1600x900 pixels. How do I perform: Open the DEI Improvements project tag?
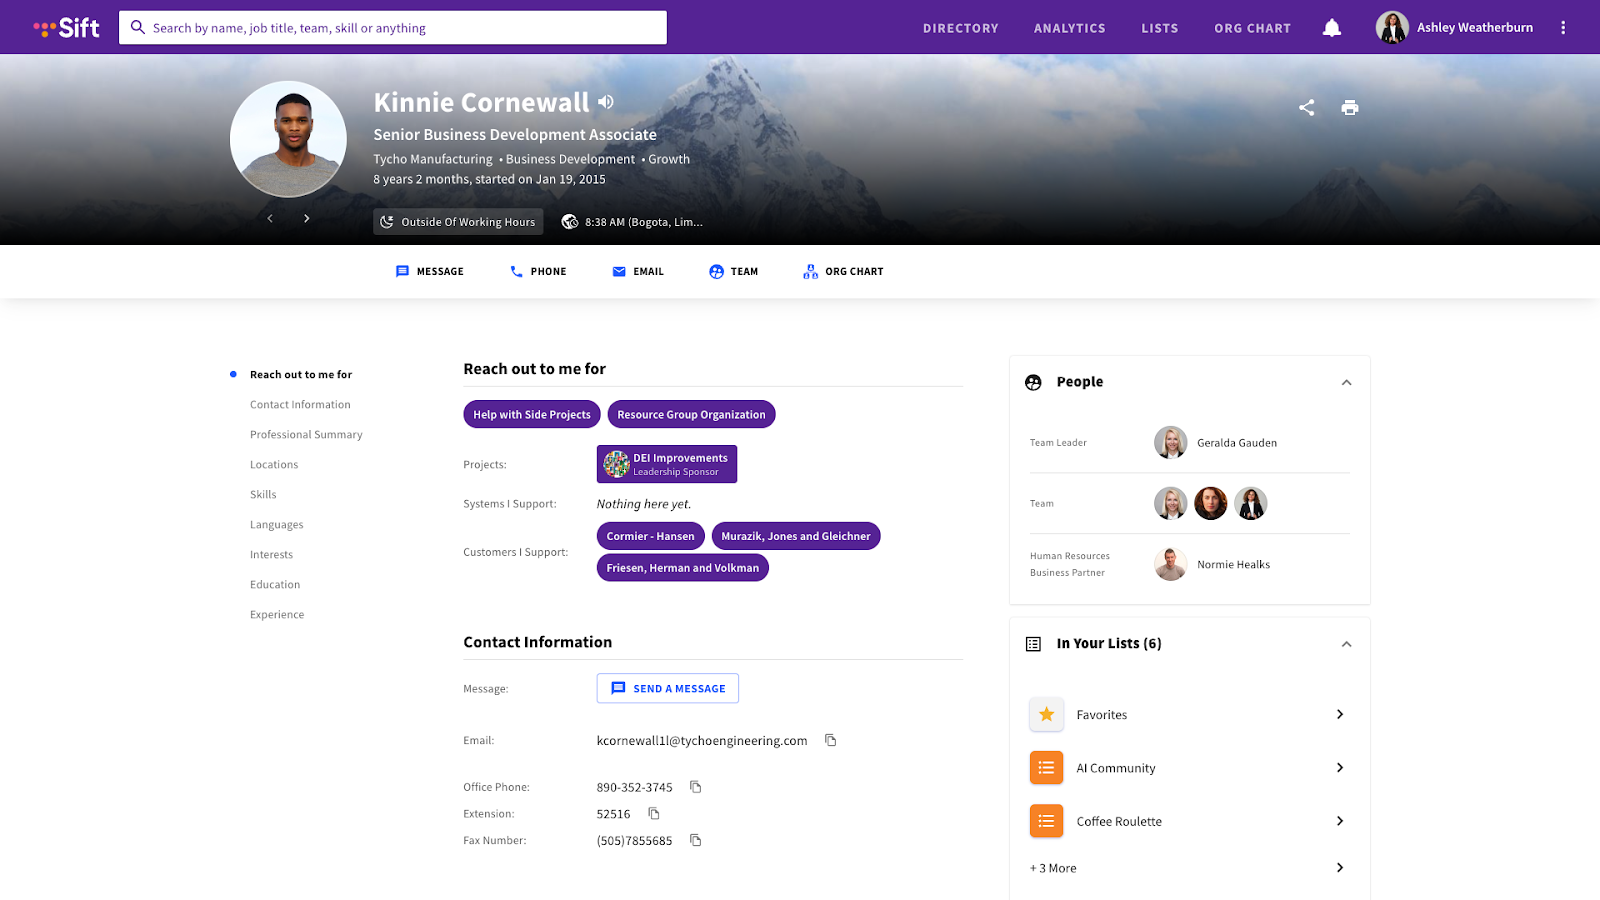tap(667, 463)
